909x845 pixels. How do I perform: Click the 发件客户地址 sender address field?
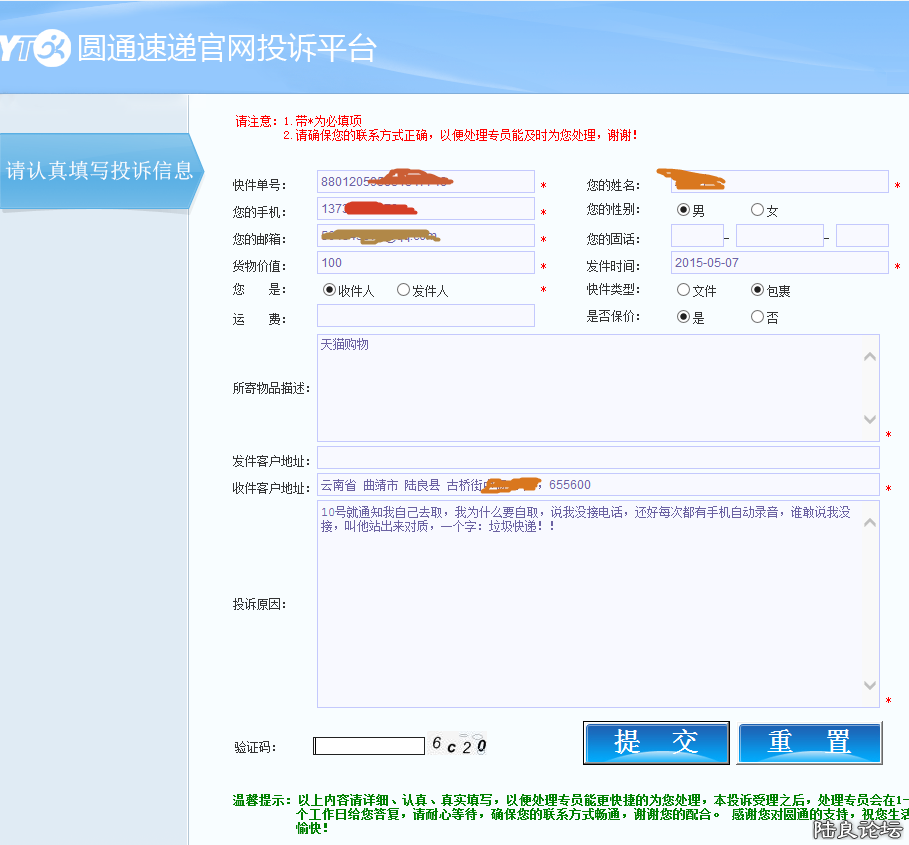(598, 457)
